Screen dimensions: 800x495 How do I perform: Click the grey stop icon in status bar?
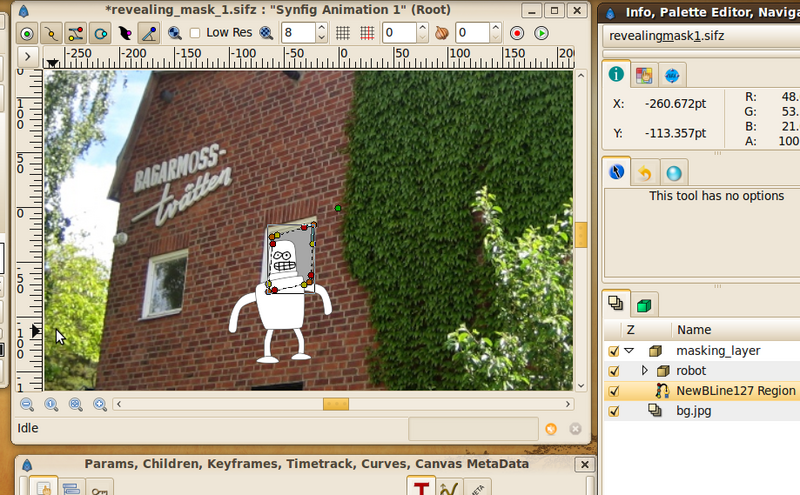click(x=576, y=429)
